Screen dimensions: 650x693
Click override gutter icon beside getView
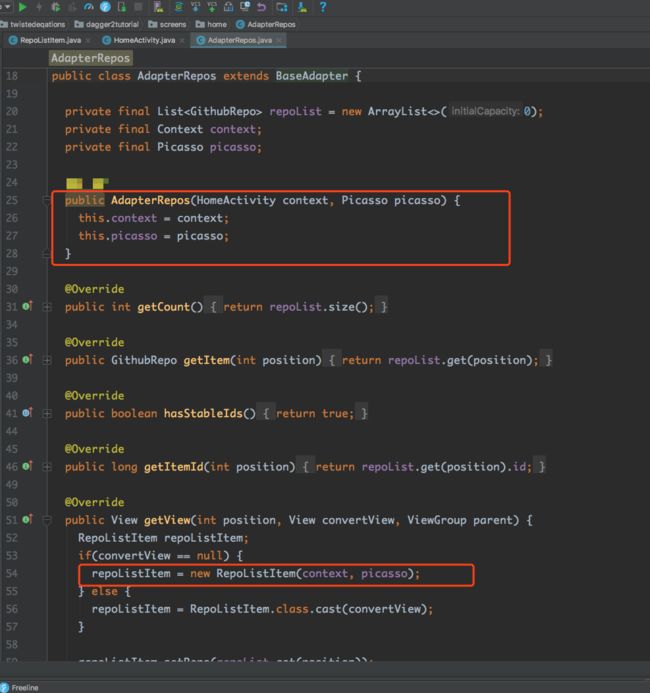pyautogui.click(x=27, y=519)
